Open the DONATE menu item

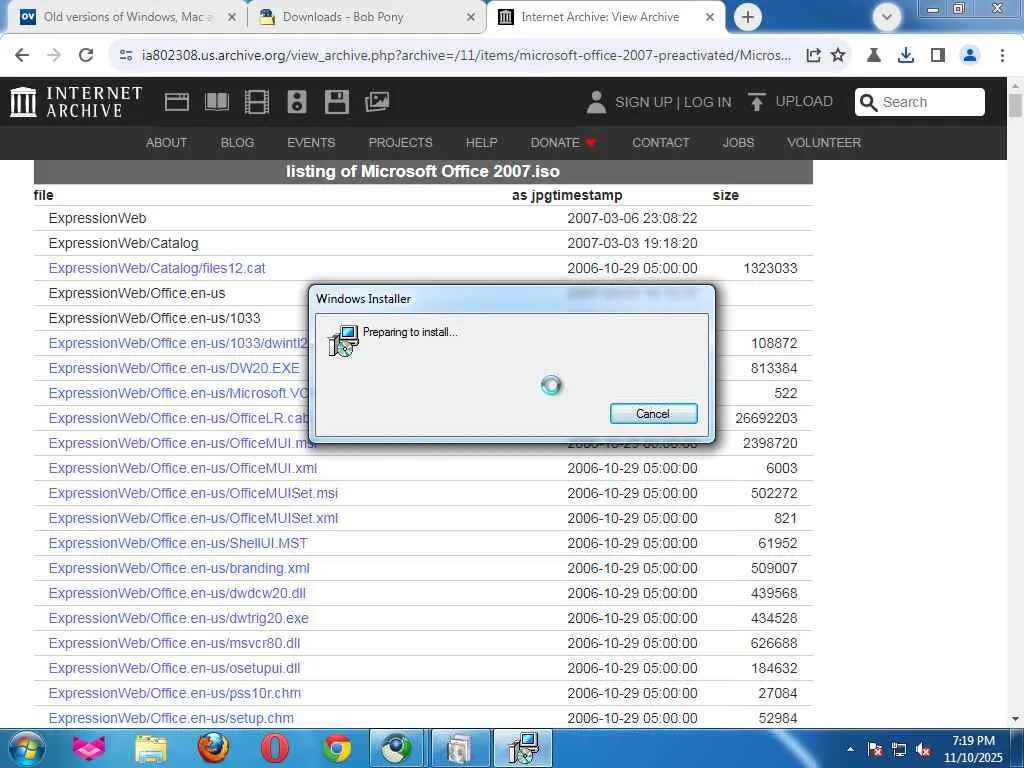(x=562, y=142)
